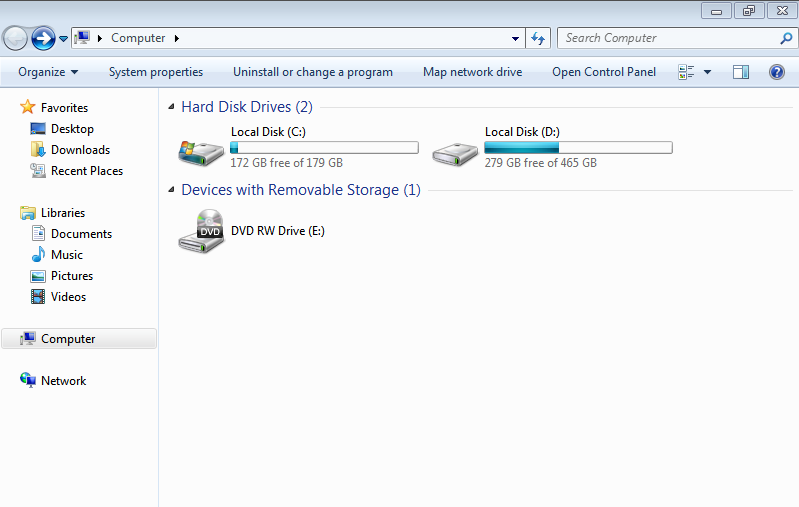The width and height of the screenshot is (799, 507).
Task: Click Devices with Removable Storage (1) heading
Action: pyautogui.click(x=301, y=190)
